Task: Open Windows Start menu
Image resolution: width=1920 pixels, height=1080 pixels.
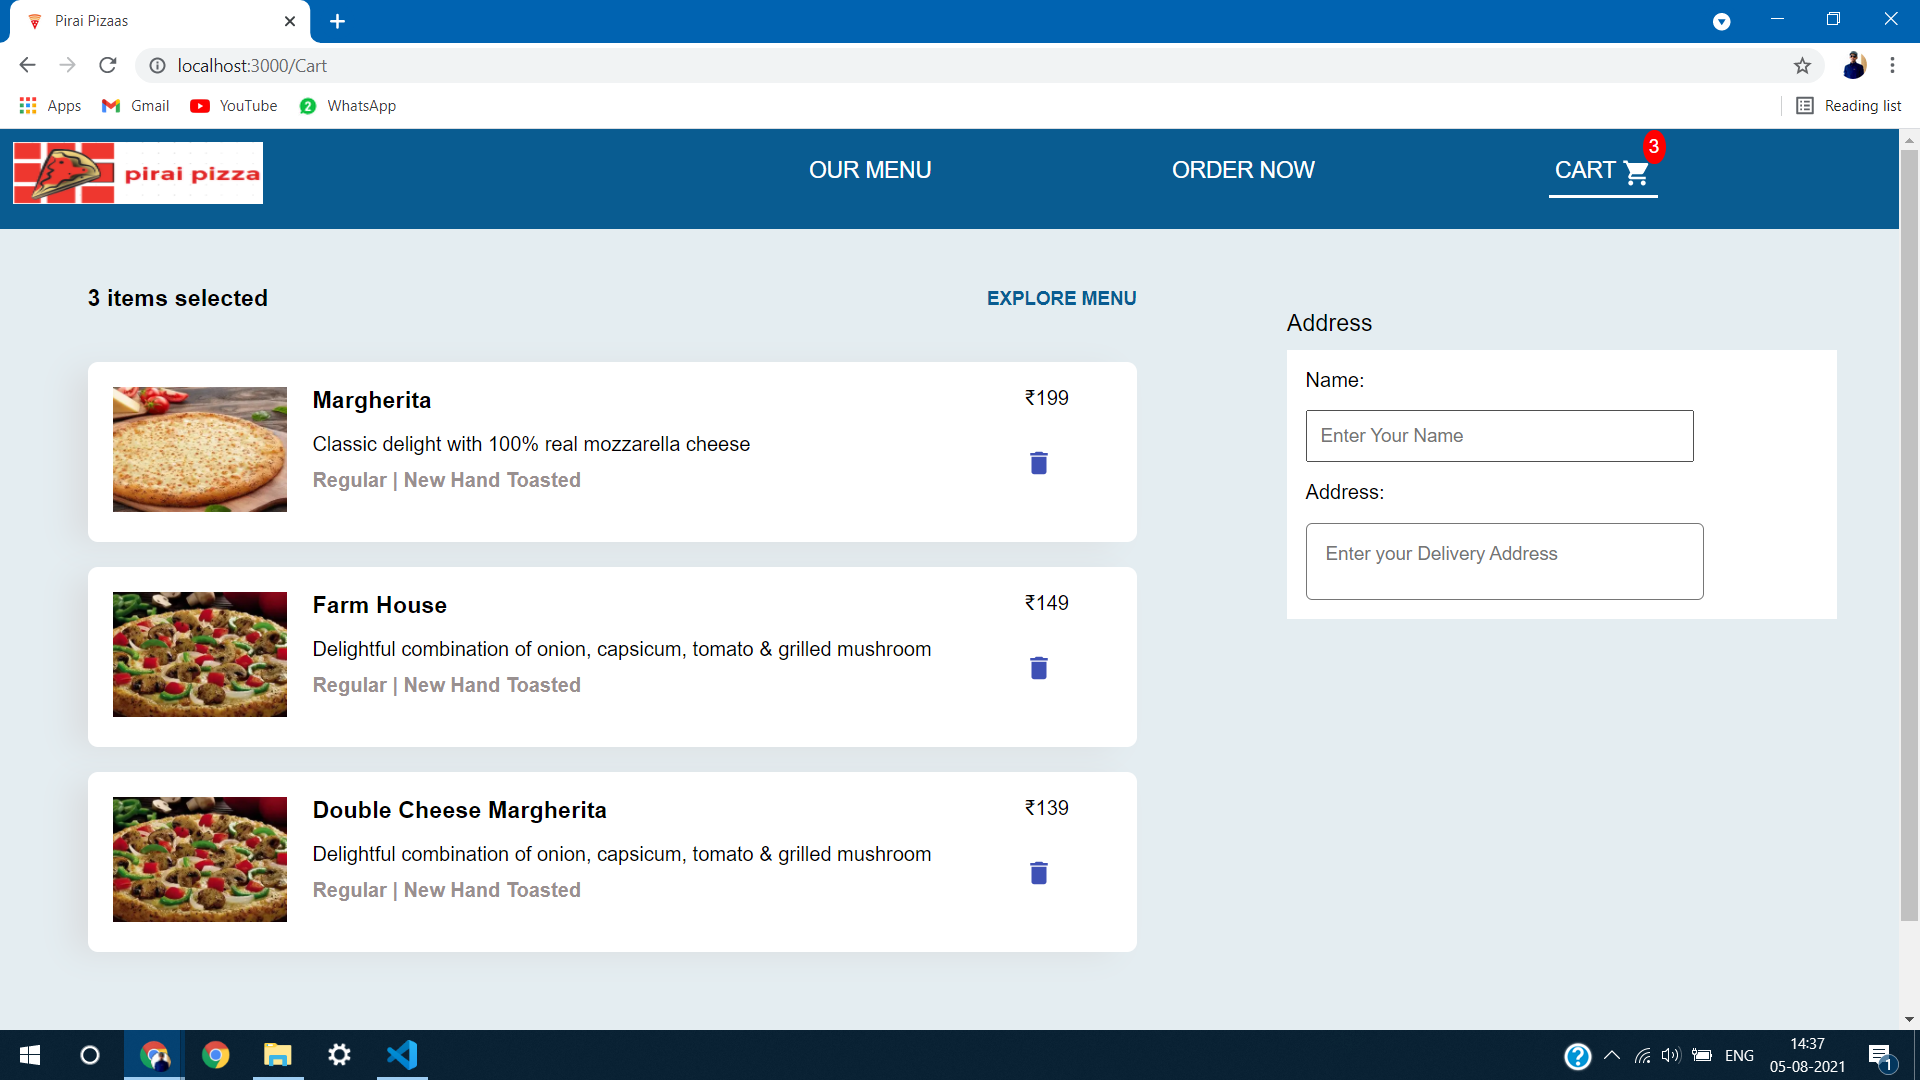Action: (x=30, y=1055)
